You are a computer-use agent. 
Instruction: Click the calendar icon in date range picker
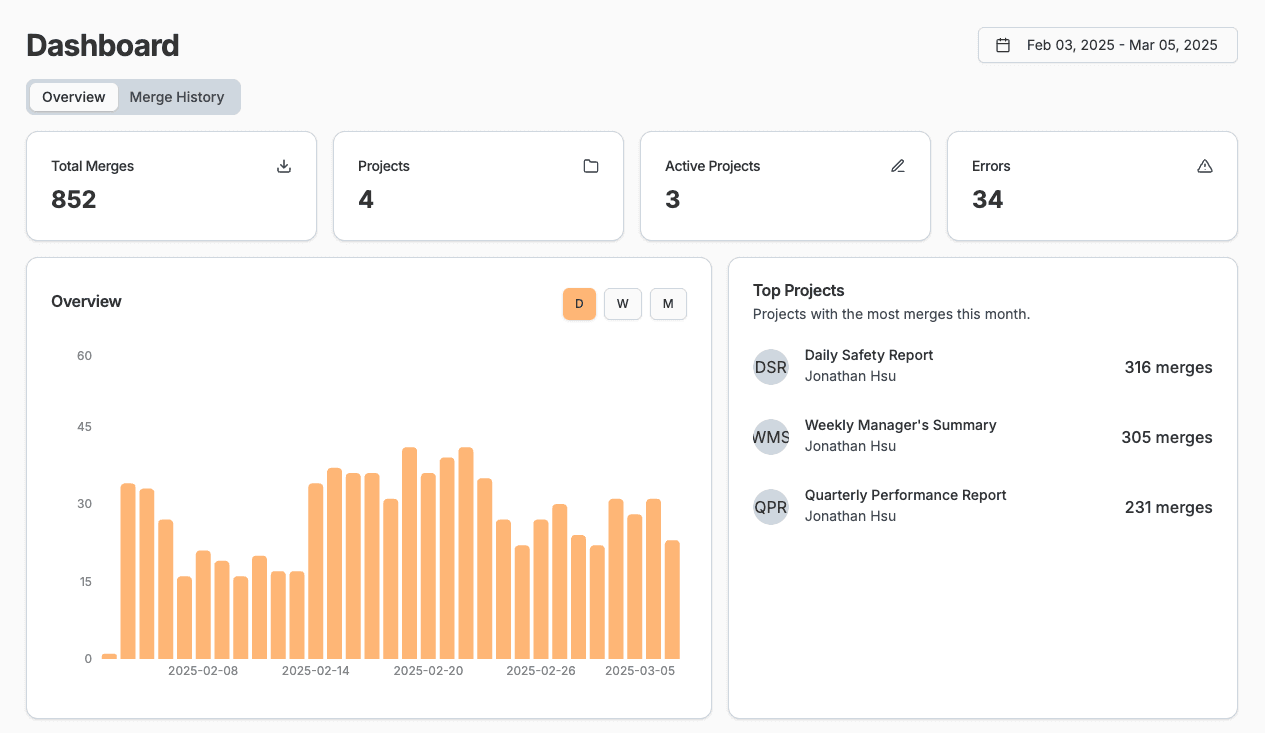1003,45
